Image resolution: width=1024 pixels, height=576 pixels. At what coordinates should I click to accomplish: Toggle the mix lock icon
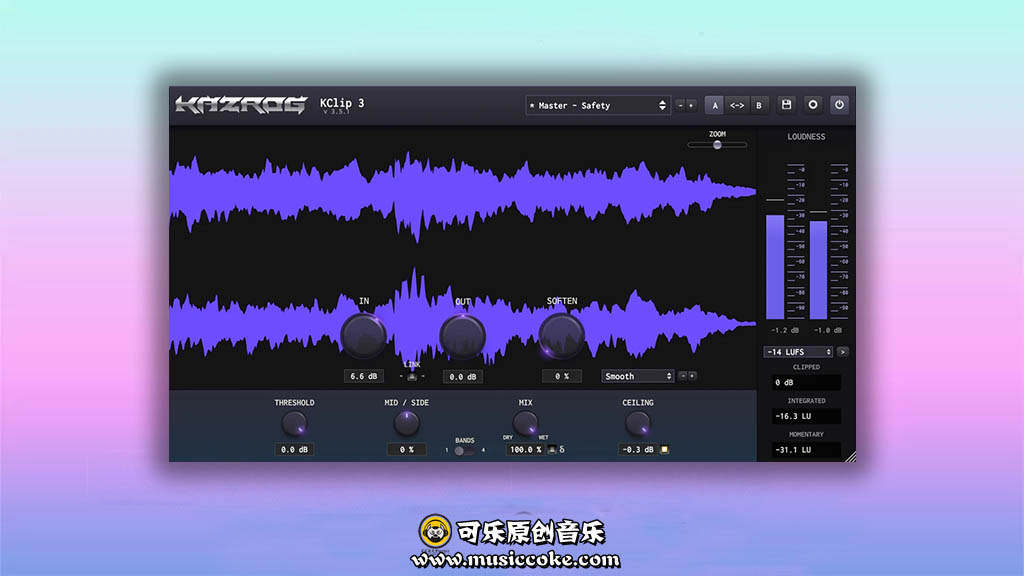coord(552,449)
